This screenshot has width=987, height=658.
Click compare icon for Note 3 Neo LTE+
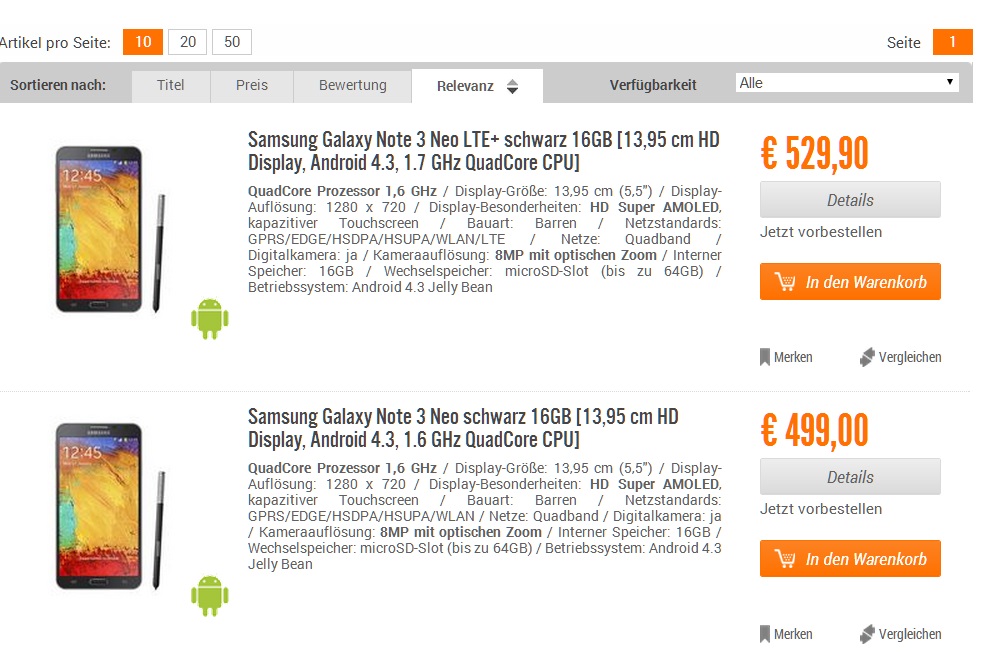pos(867,357)
